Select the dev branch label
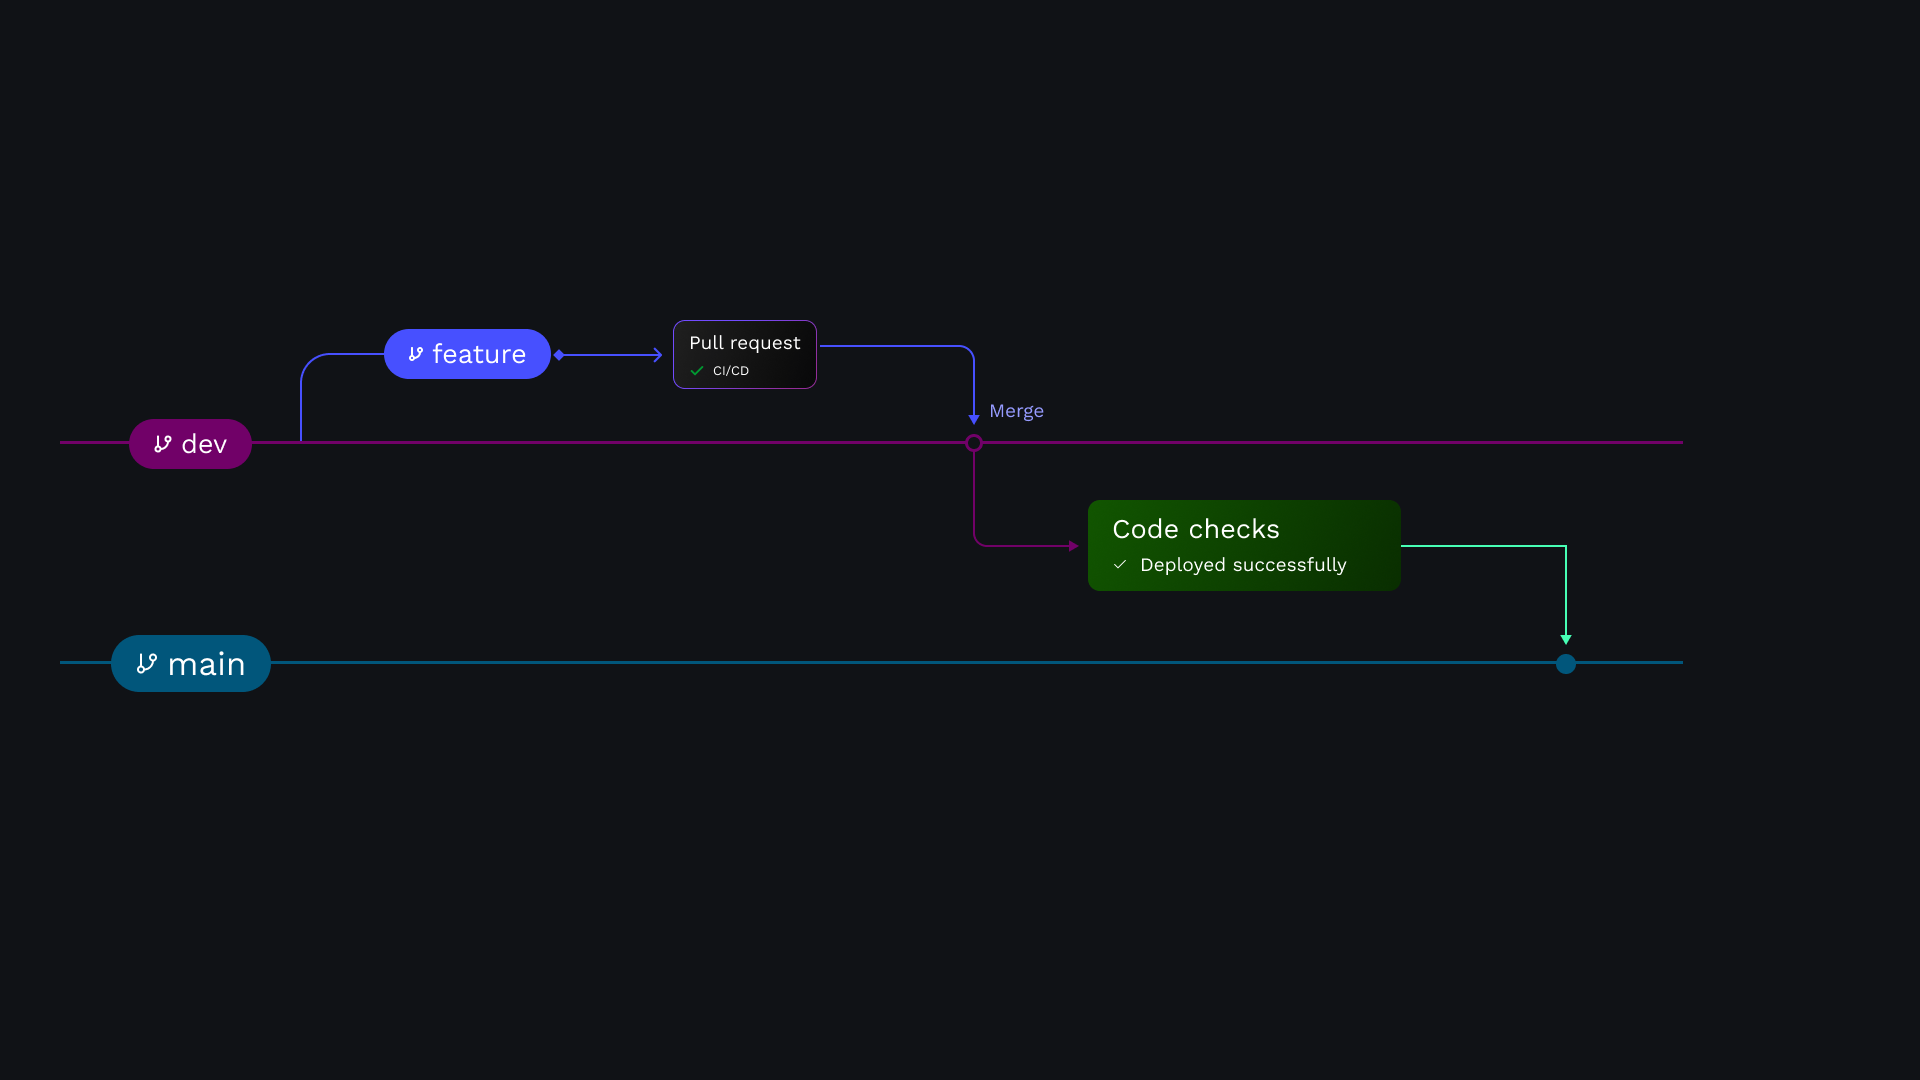This screenshot has width=1920, height=1080. tap(204, 444)
